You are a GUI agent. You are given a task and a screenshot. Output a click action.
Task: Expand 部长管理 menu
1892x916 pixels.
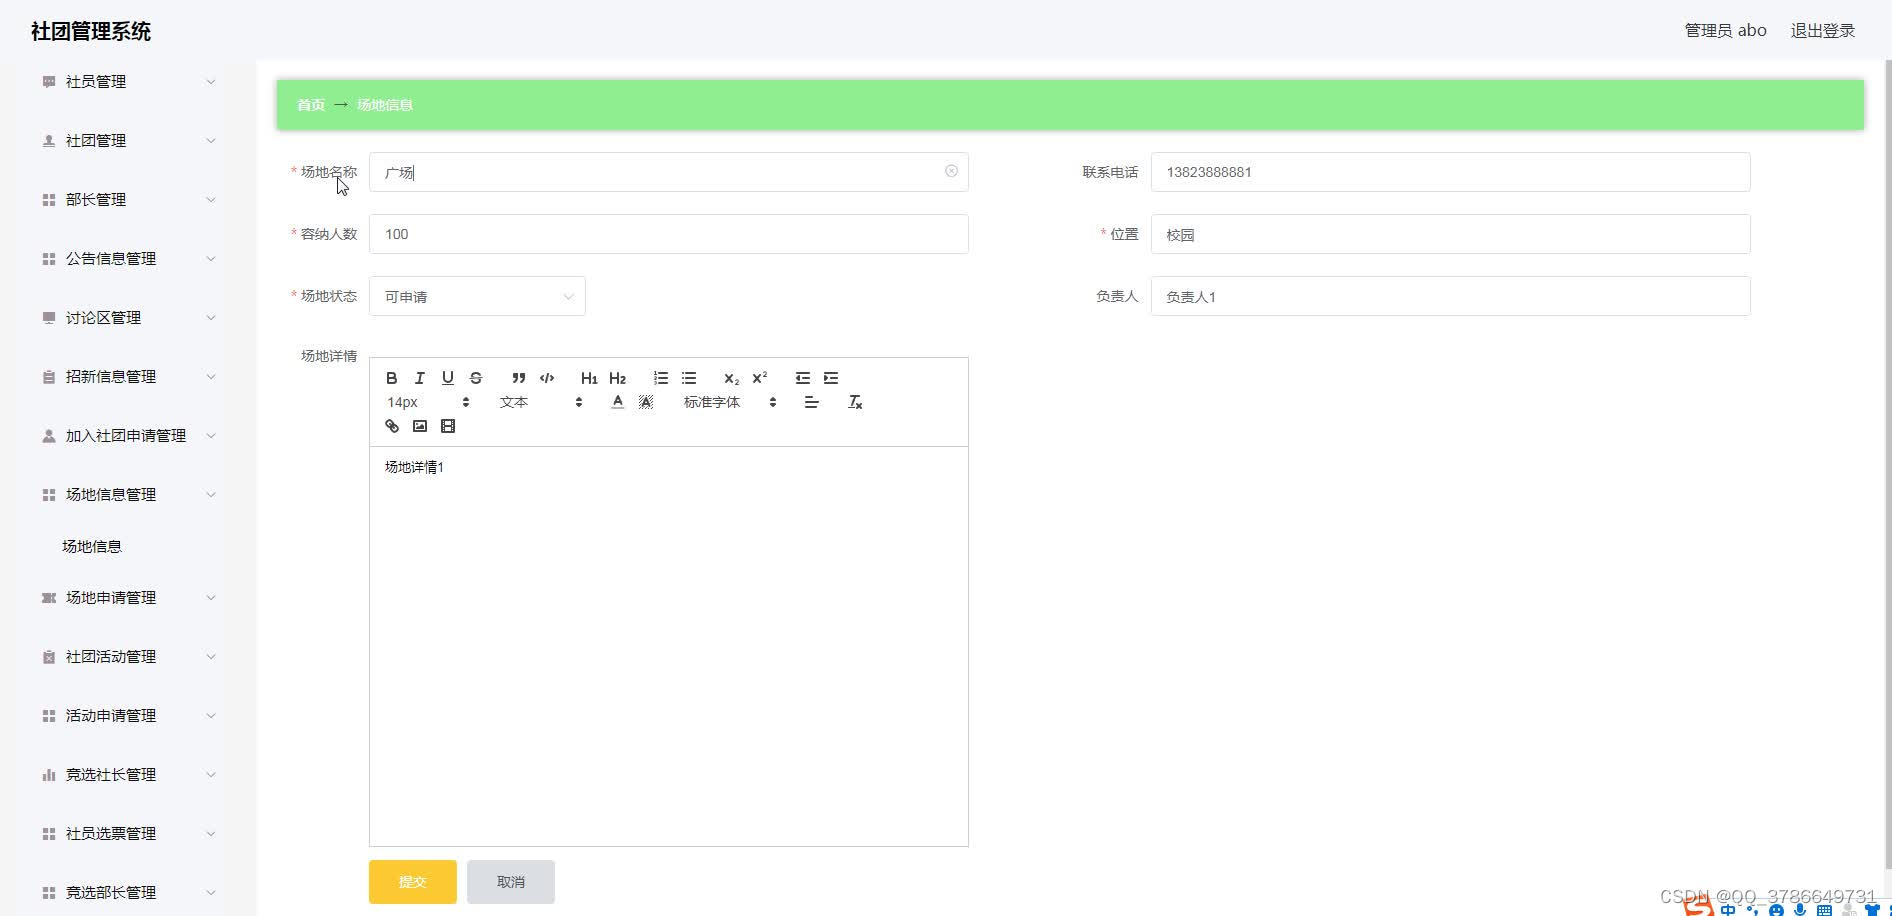coord(128,200)
